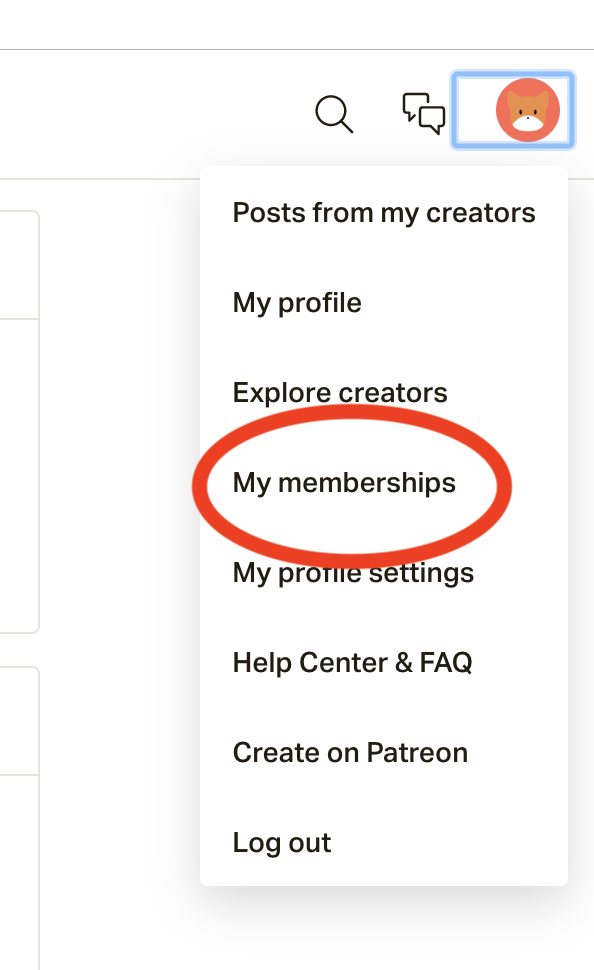The width and height of the screenshot is (594, 970).
Task: Click the lower content card on the left edge
Action: 19,818
